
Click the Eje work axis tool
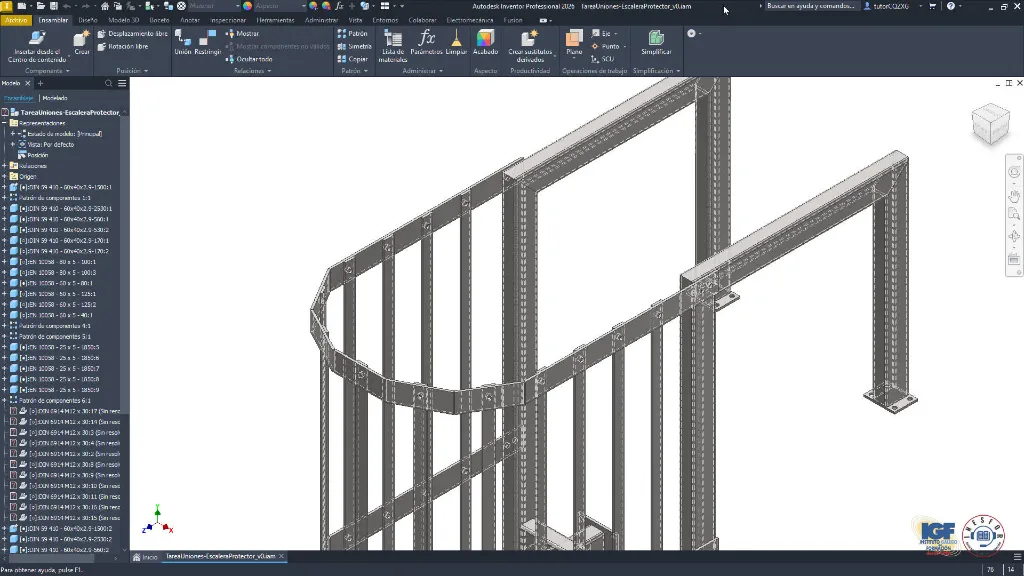point(601,33)
